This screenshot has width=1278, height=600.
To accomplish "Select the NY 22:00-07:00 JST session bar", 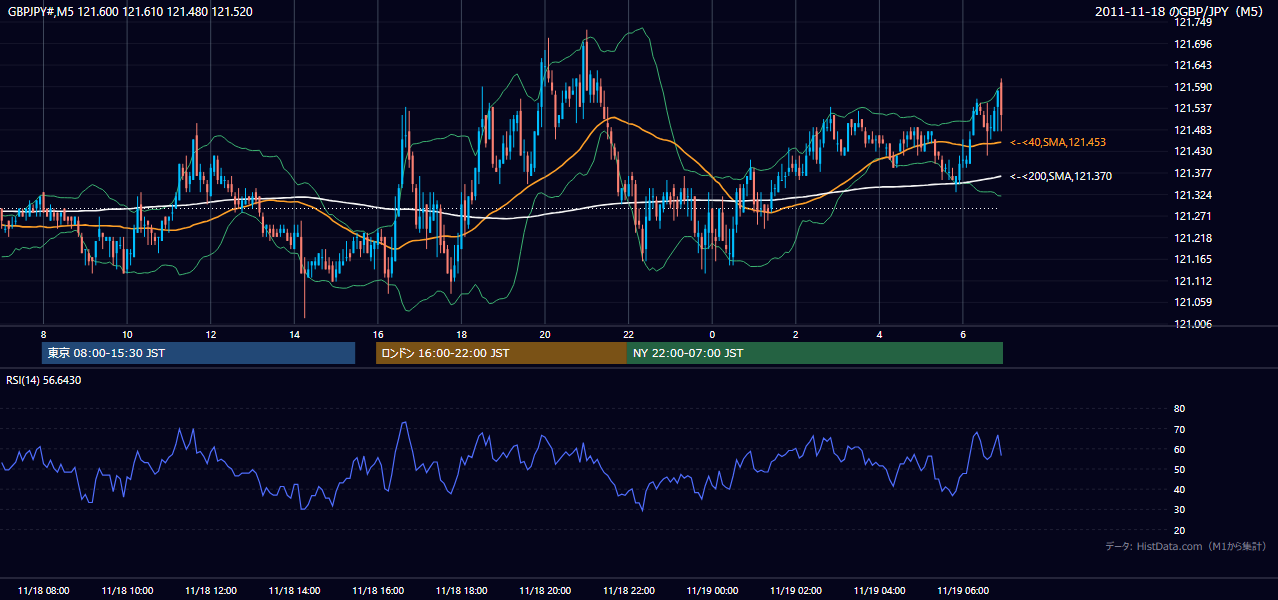I will 814,353.
